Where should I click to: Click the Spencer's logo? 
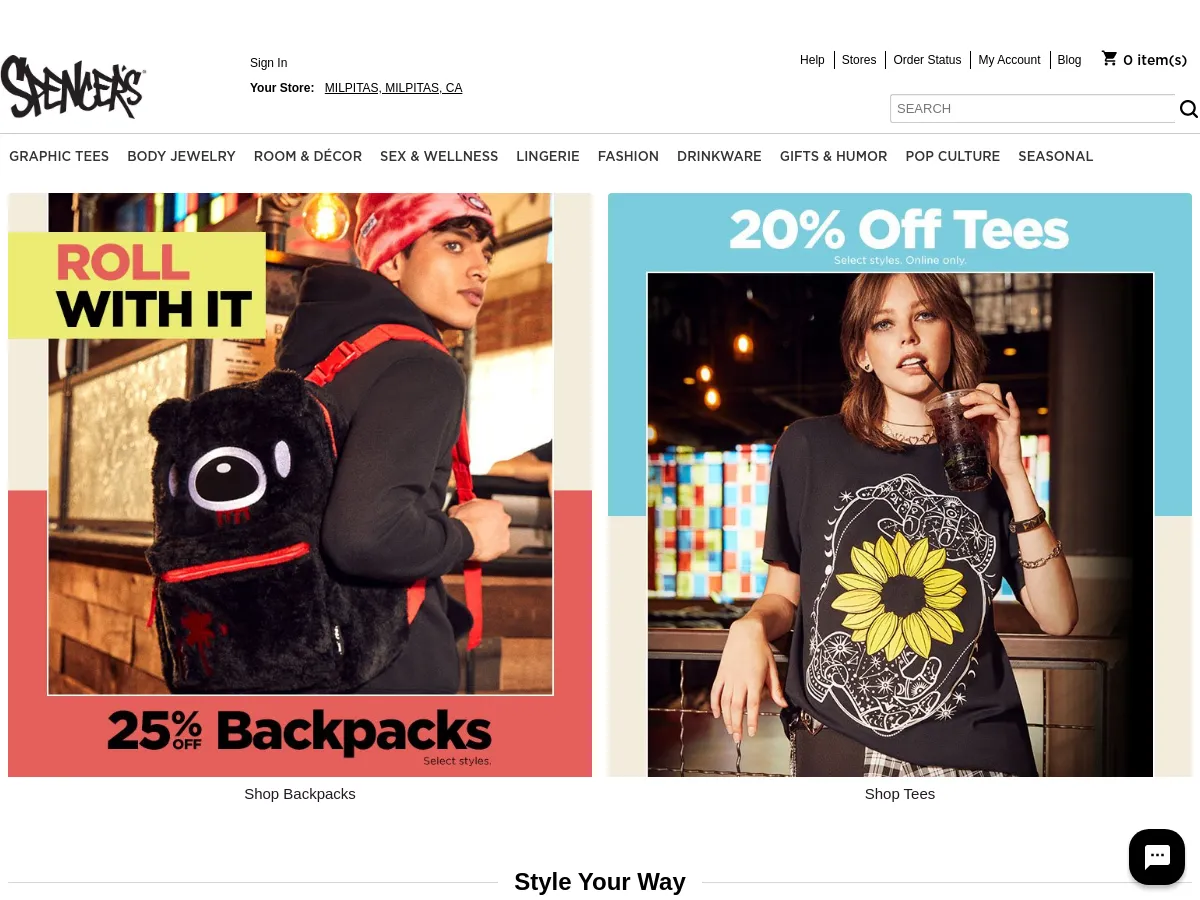coord(73,87)
